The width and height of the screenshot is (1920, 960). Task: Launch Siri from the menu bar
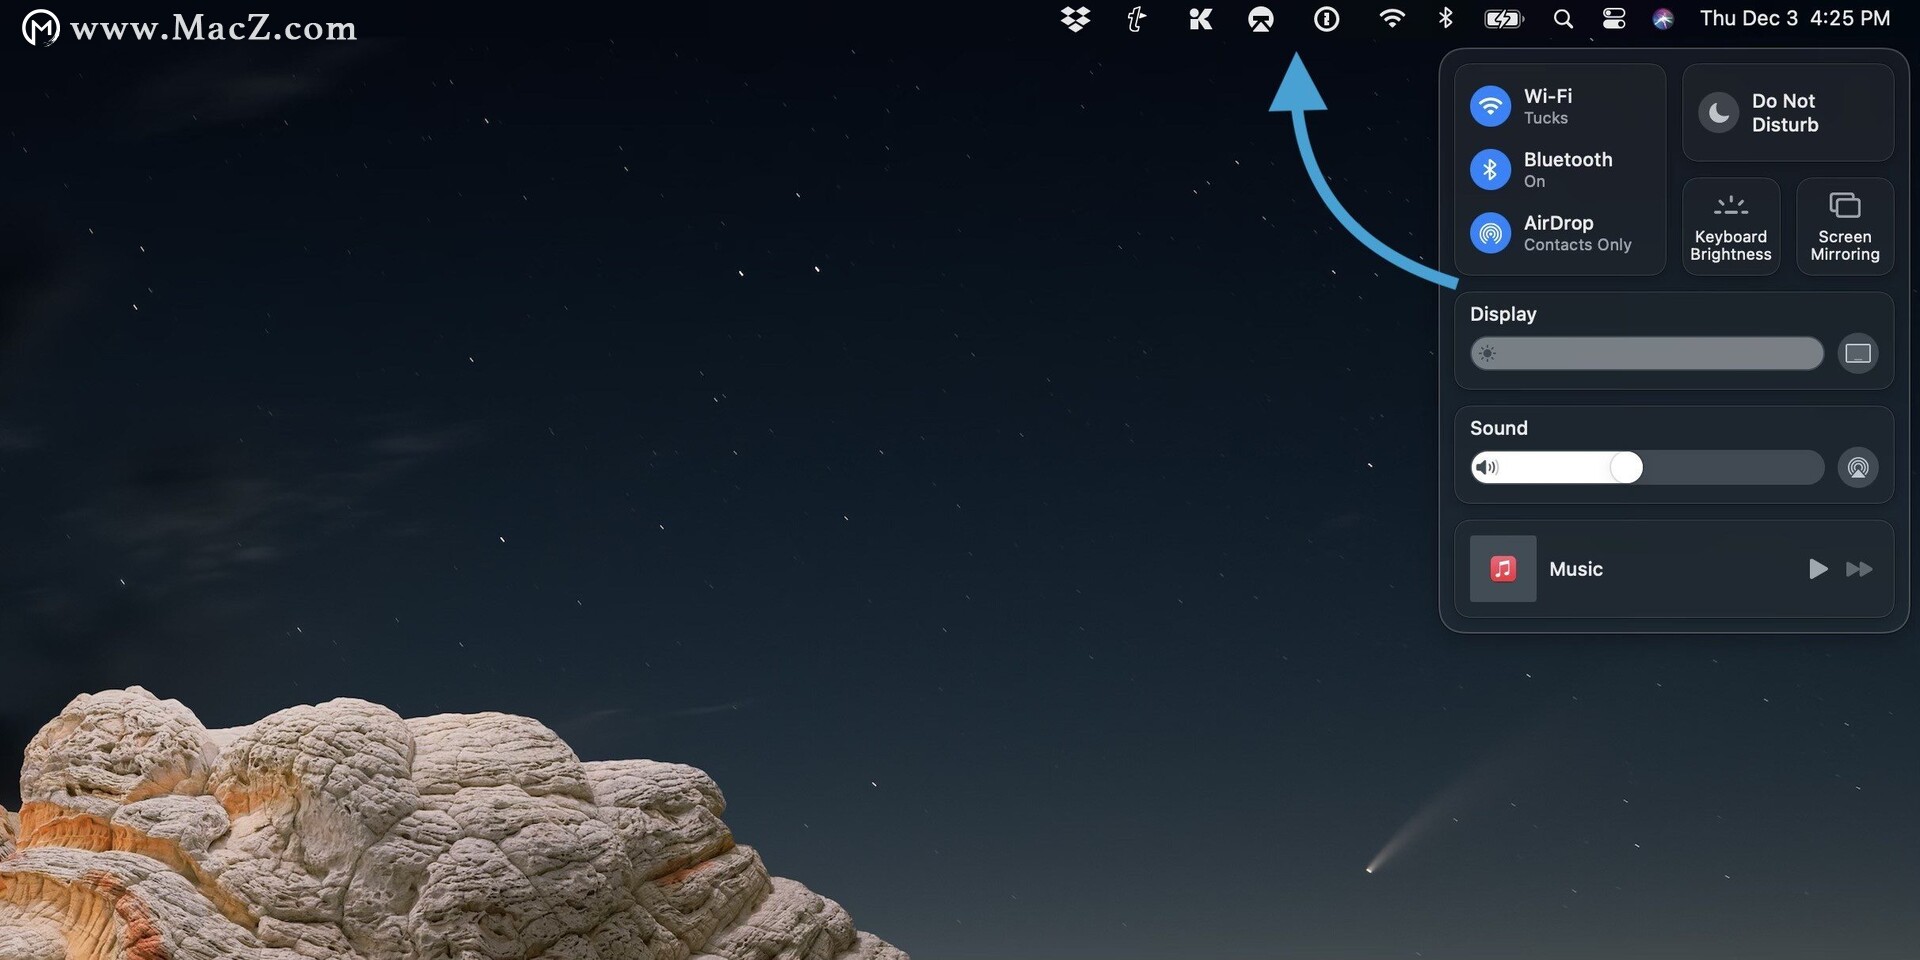(x=1663, y=19)
